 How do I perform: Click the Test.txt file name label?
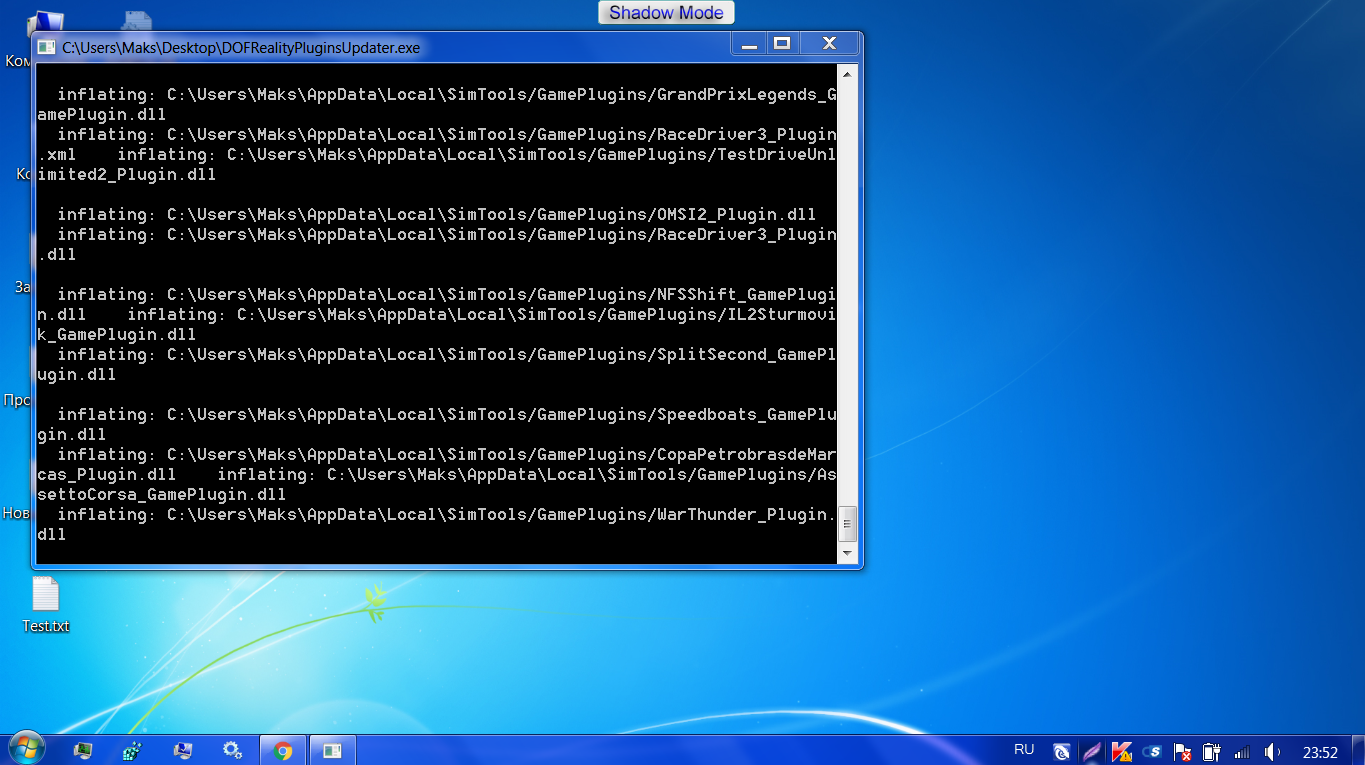coord(46,626)
